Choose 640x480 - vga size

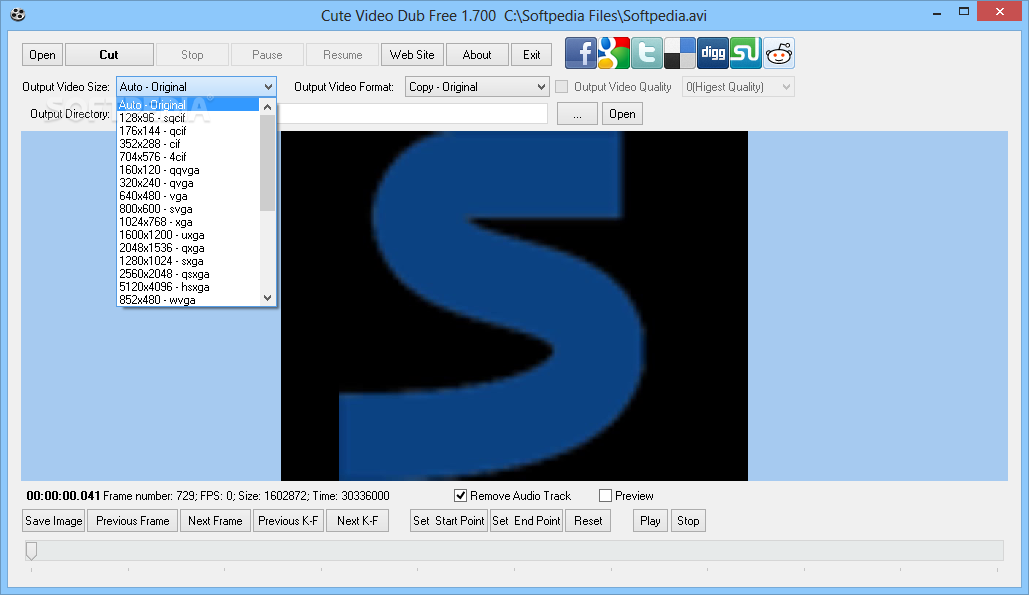pyautogui.click(x=188, y=196)
